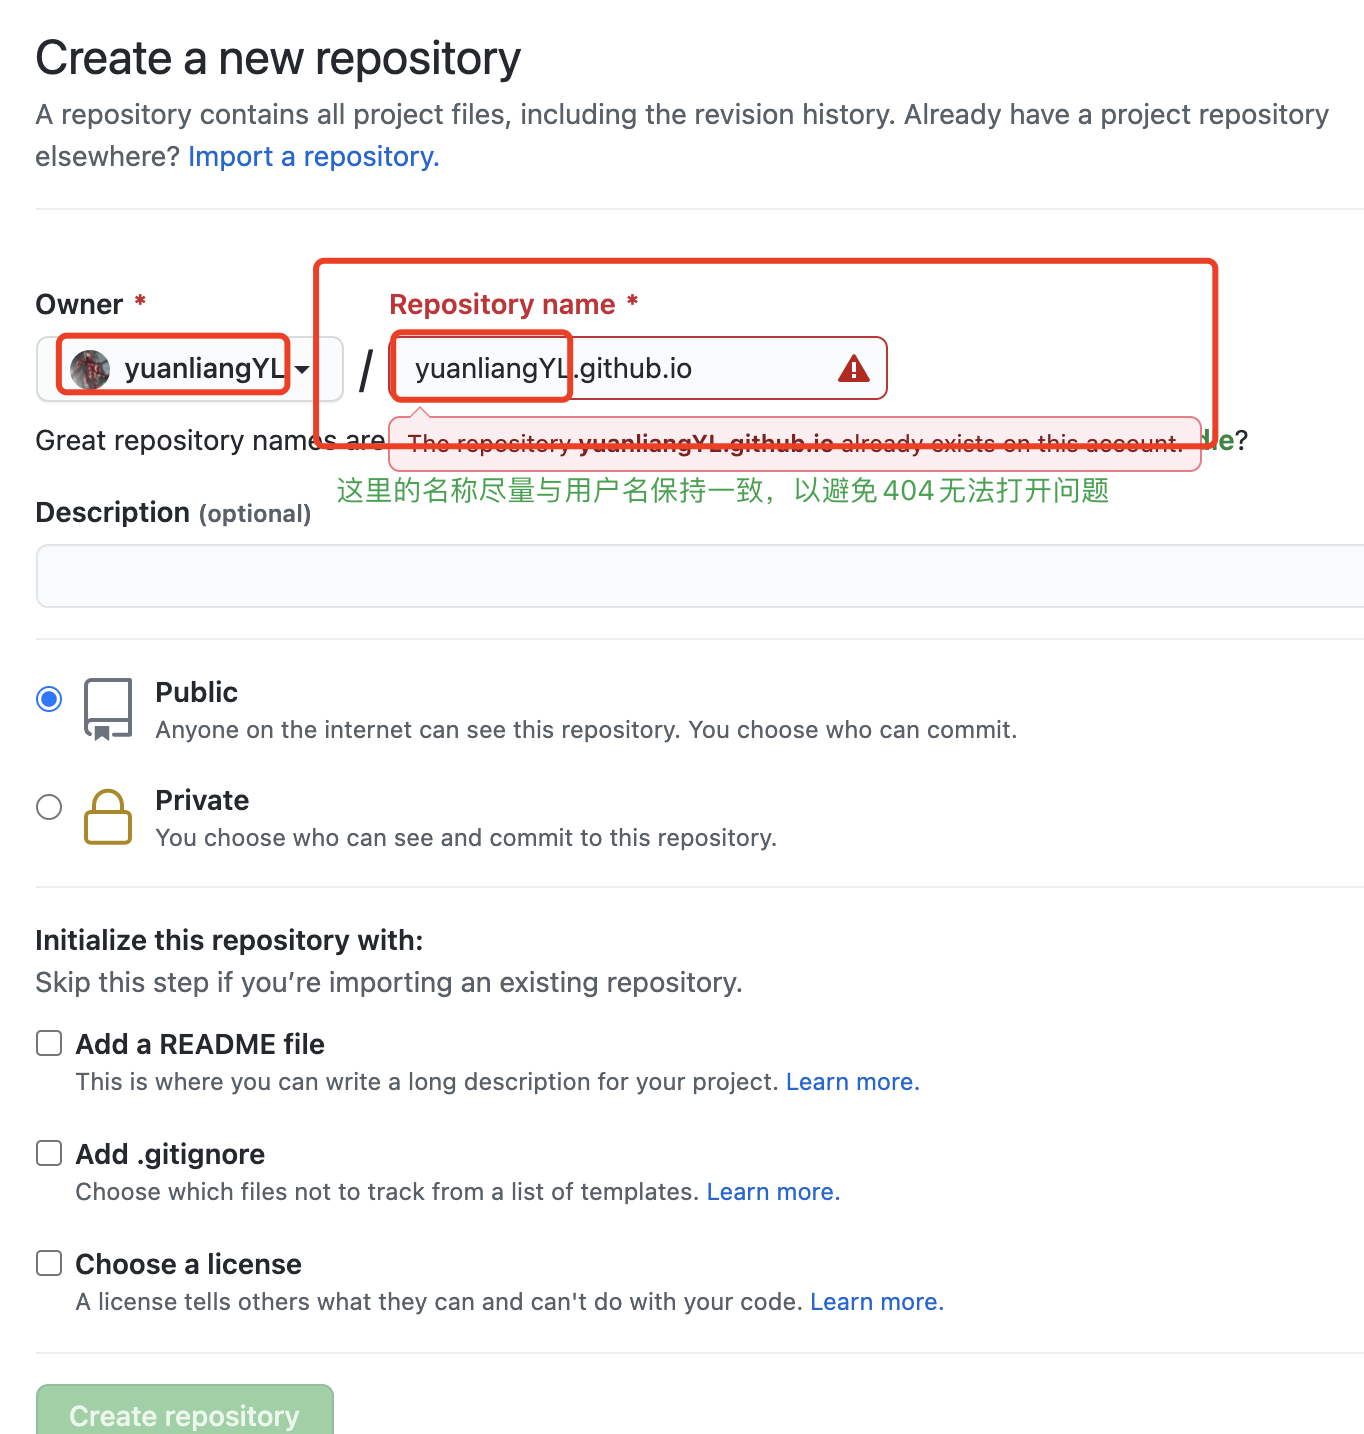Focus the Description text box
This screenshot has width=1364, height=1434.
700,576
